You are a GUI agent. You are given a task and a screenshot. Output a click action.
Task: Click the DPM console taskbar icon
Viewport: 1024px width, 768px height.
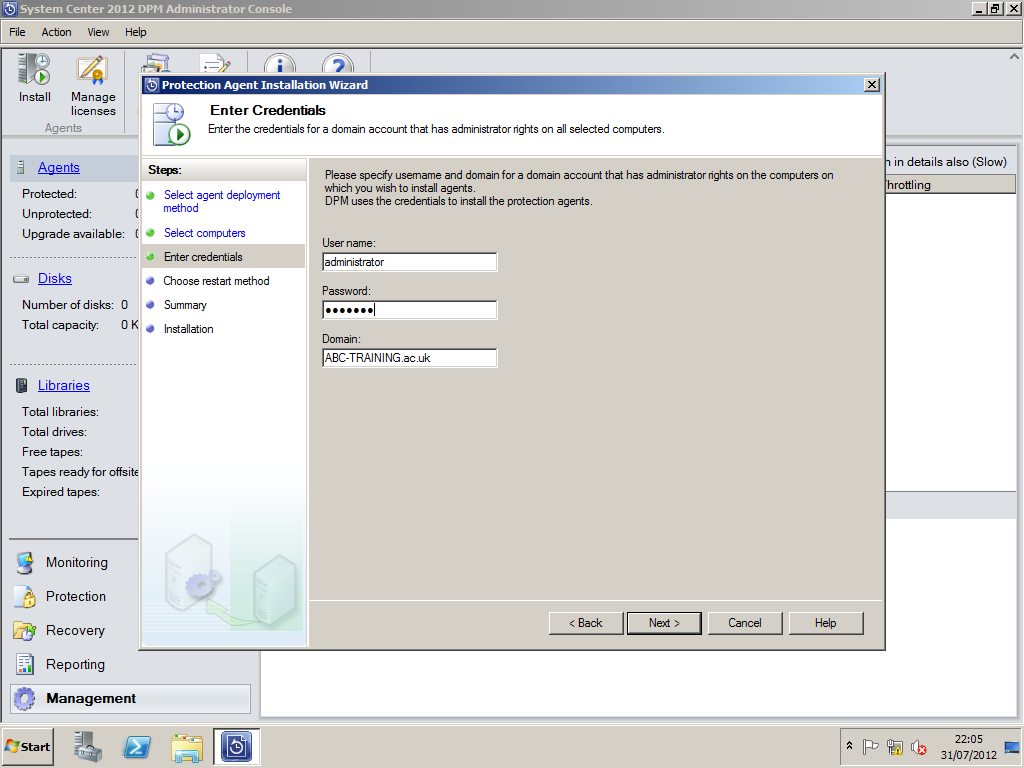tap(236, 746)
